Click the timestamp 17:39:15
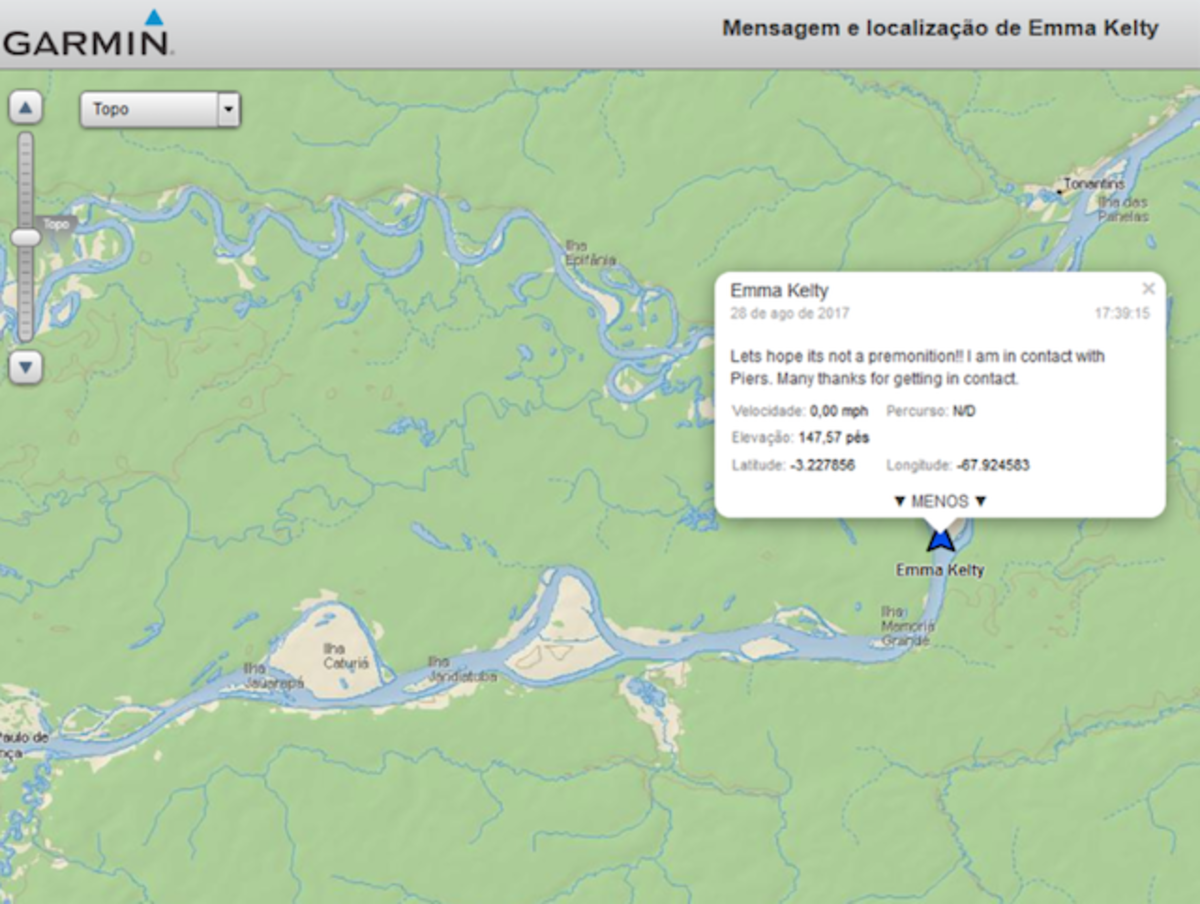 pos(1122,313)
